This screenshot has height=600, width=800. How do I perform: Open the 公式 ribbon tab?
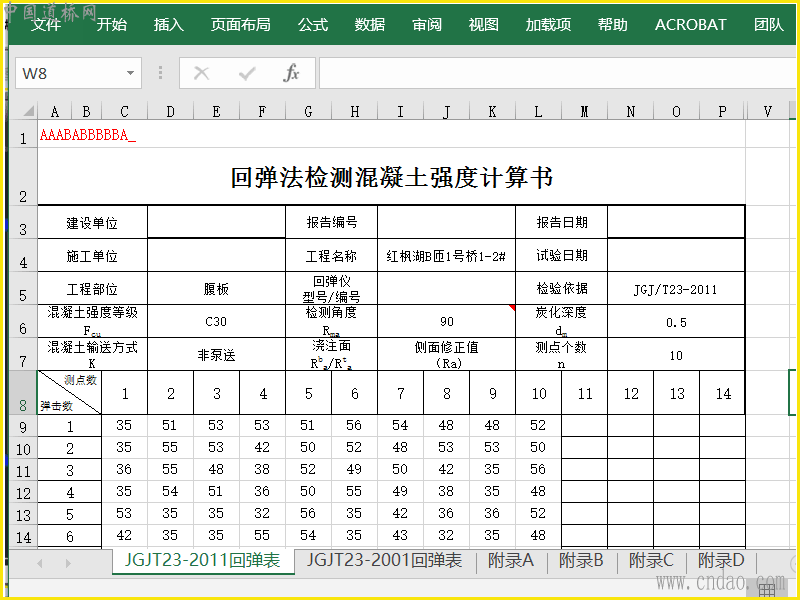click(313, 24)
